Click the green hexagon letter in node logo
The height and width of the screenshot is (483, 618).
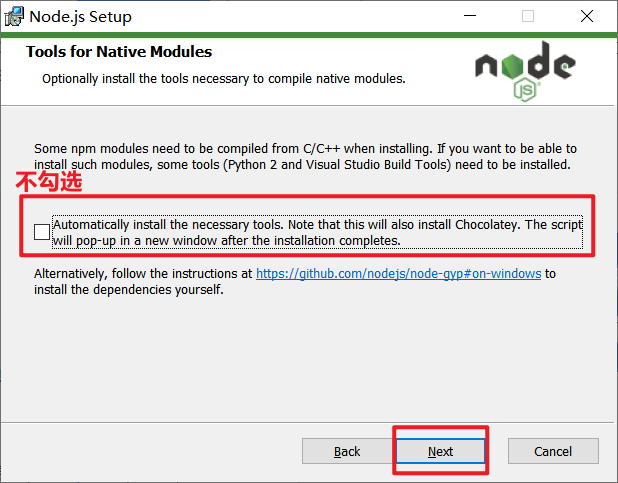coord(512,65)
